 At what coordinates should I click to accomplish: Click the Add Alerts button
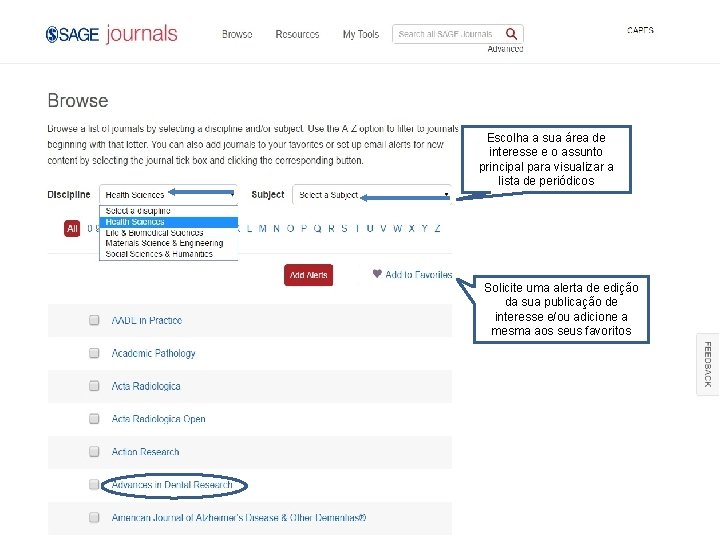(308, 275)
